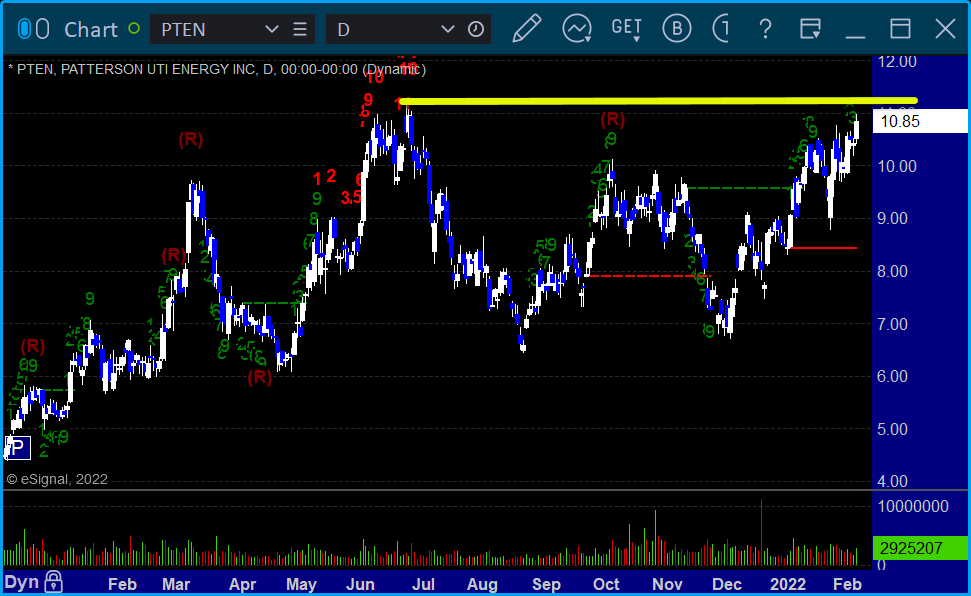This screenshot has width=971, height=596.
Task: Click the Apr label on the time axis
Action: (242, 584)
